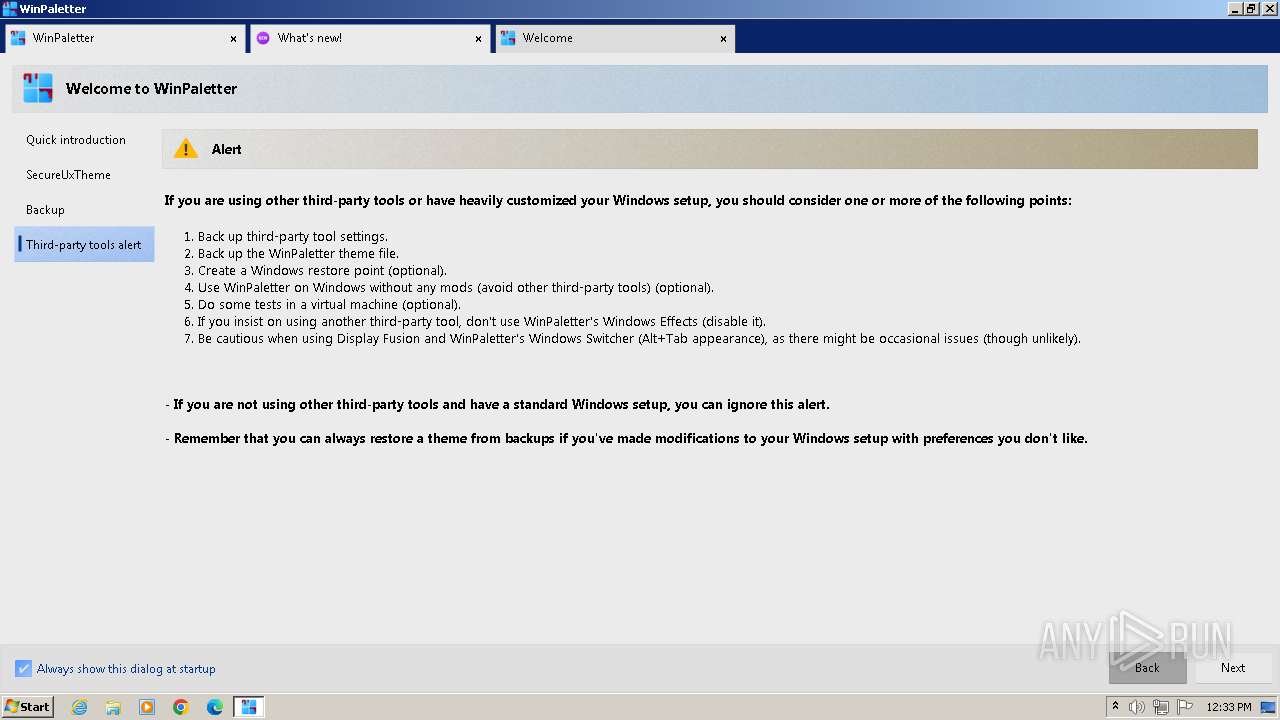Click the show desktop tray icon

coord(1269,707)
